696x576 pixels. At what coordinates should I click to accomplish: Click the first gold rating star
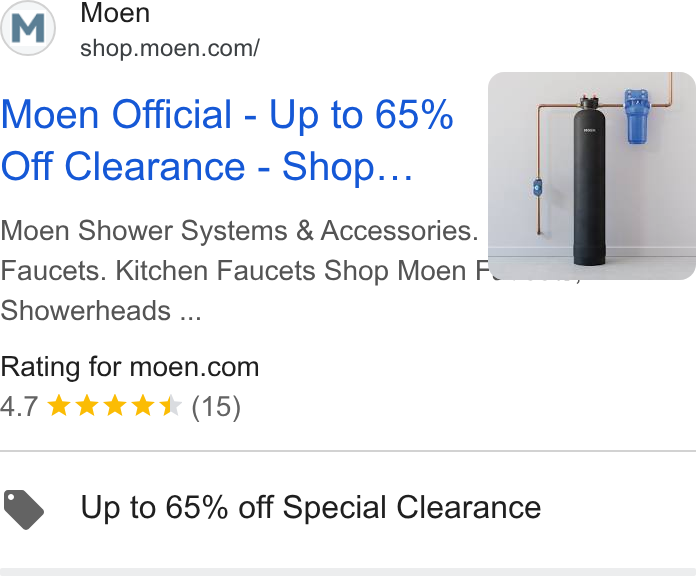pyautogui.click(x=59, y=406)
